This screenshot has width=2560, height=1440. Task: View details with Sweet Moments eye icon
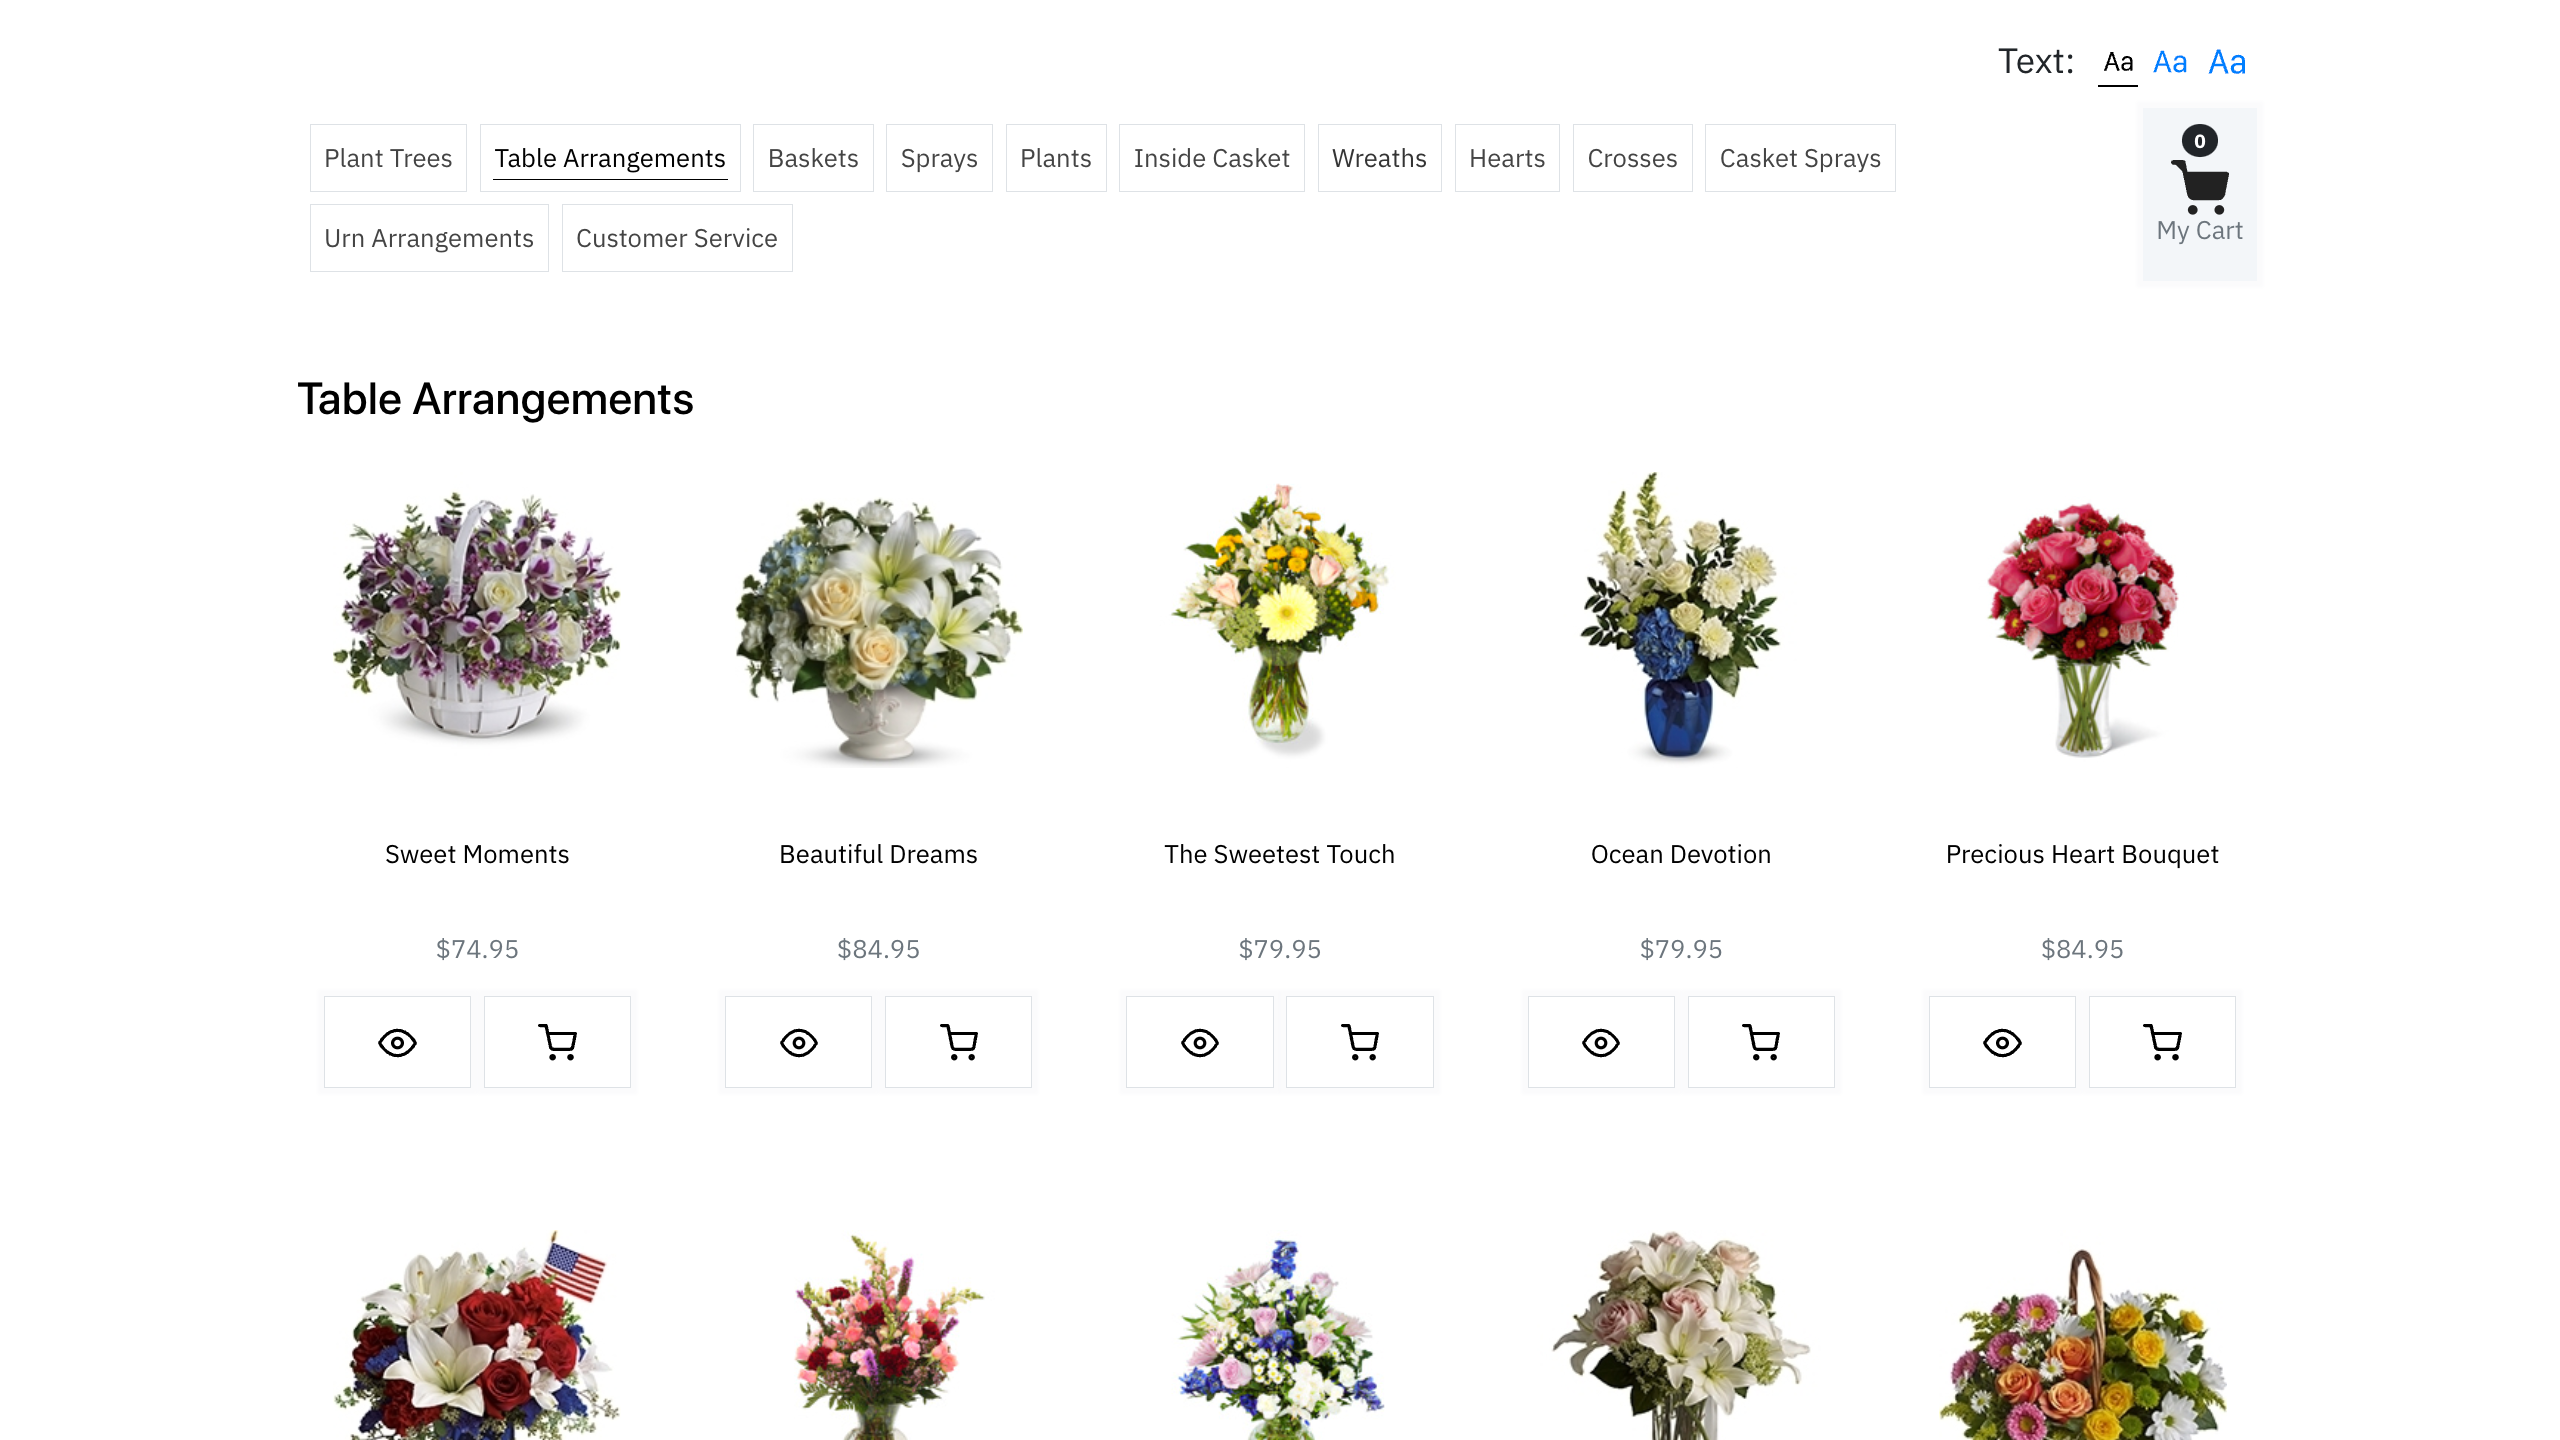coord(397,1042)
